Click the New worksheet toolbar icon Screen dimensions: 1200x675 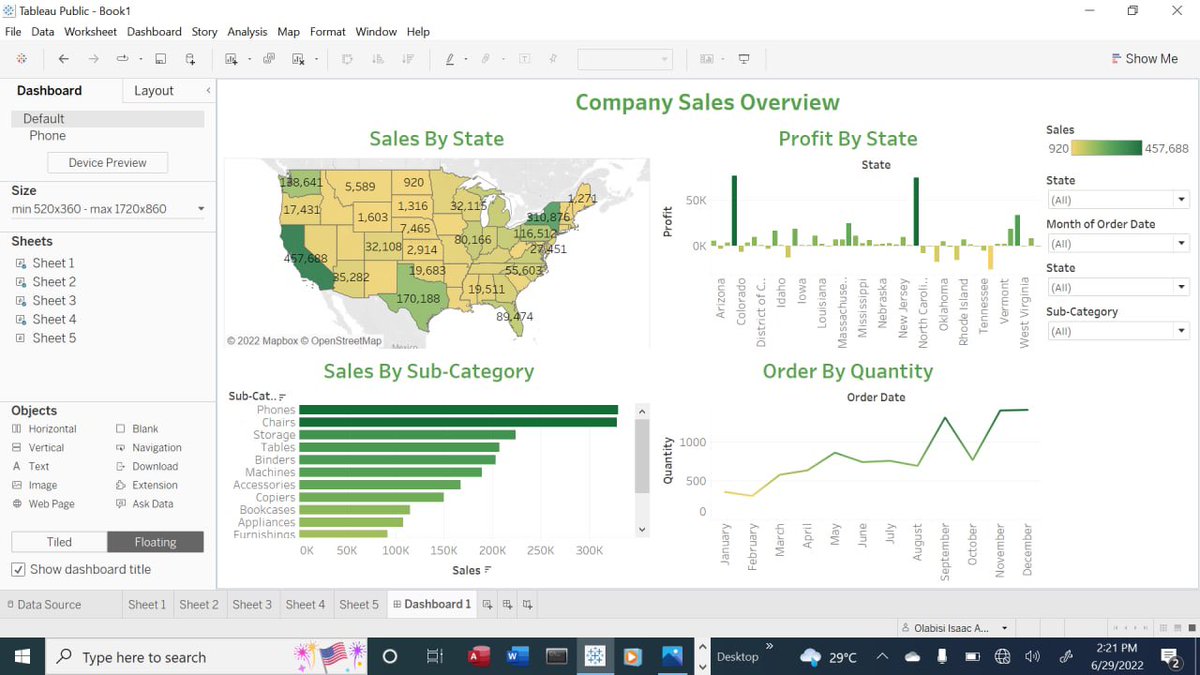click(x=231, y=59)
